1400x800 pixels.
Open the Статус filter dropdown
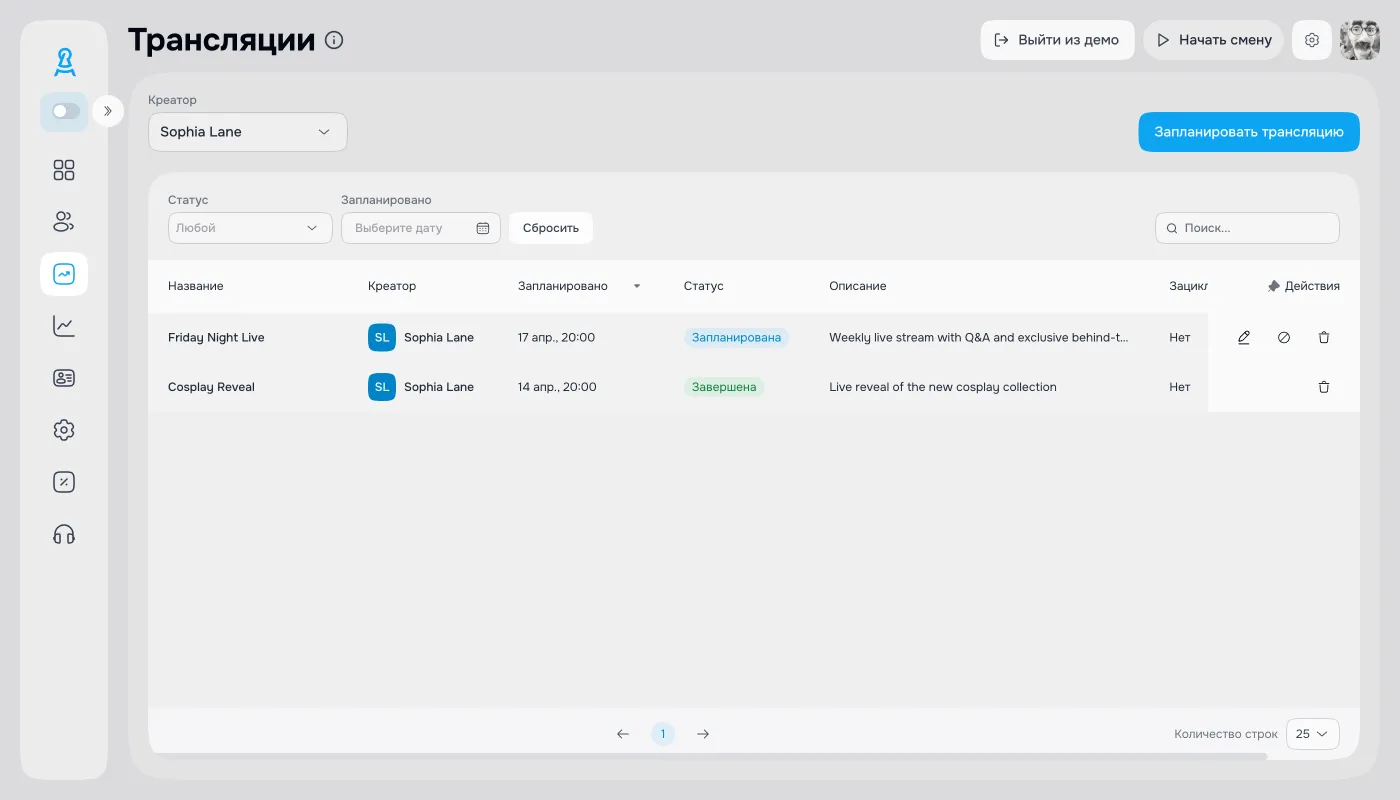tap(250, 228)
